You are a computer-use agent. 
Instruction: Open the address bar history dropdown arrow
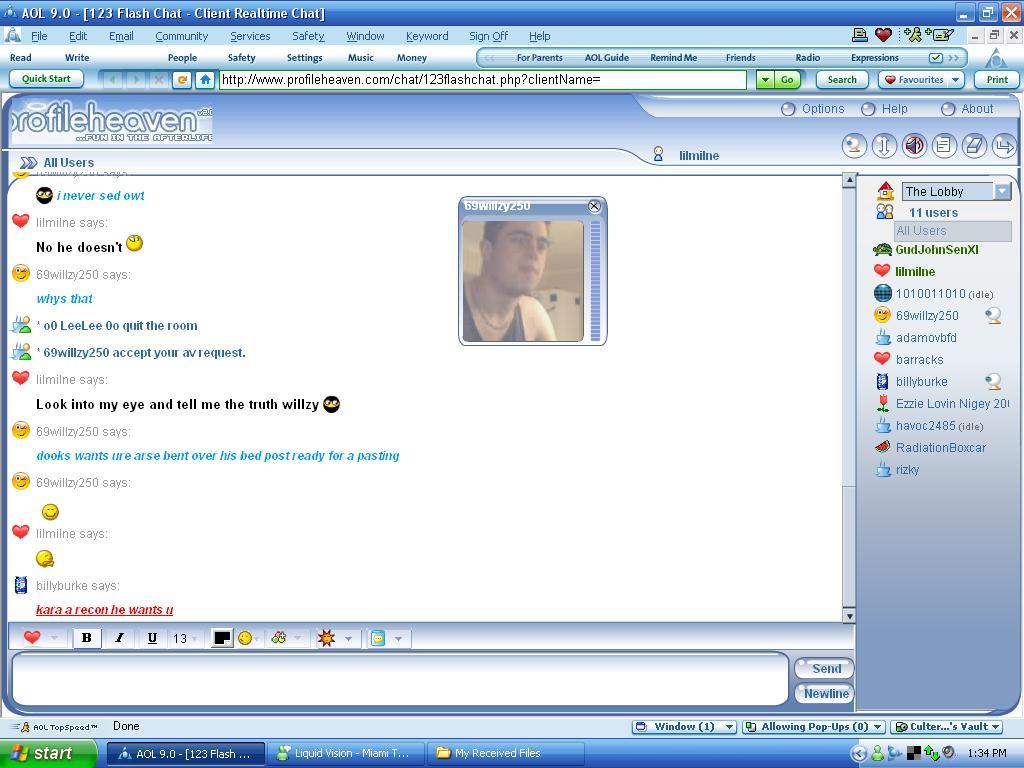point(765,80)
